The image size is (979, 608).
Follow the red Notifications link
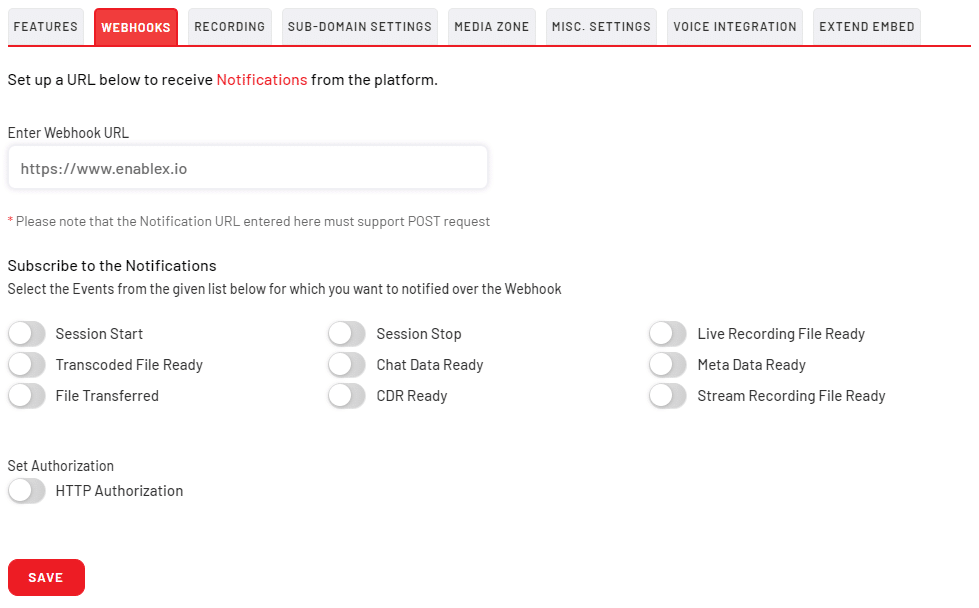pyautogui.click(x=262, y=80)
